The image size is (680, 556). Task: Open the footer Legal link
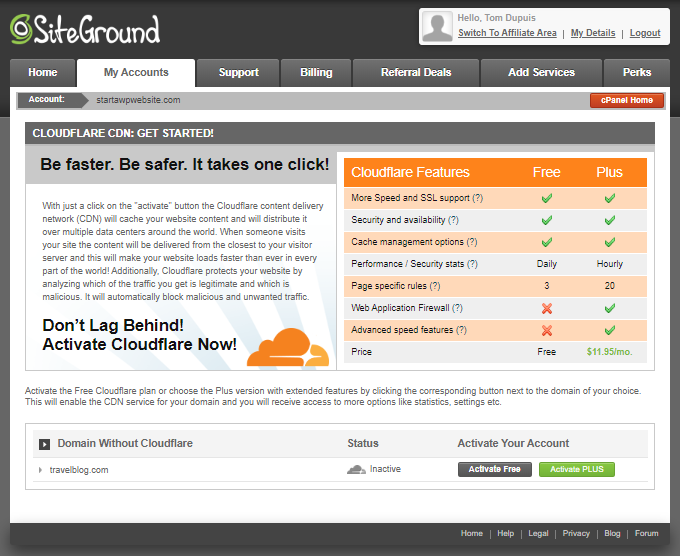click(538, 533)
